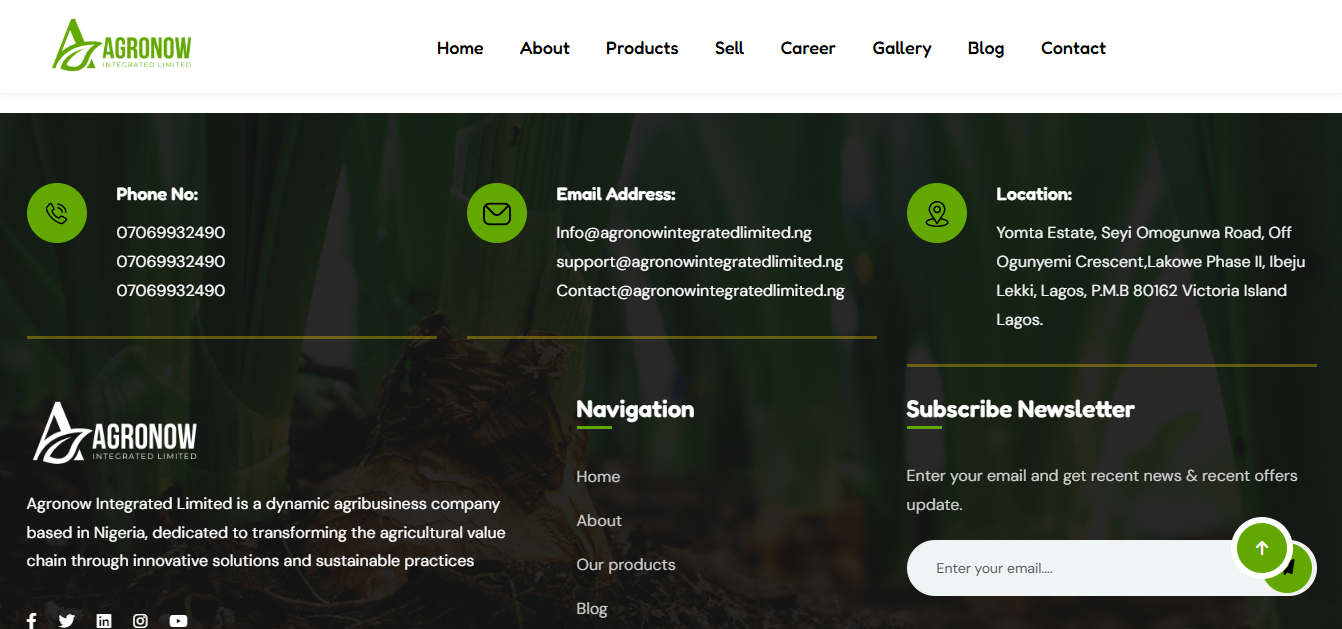Viewport: 1342px width, 629px height.
Task: Click the Agronow logo in header
Action: (122, 45)
